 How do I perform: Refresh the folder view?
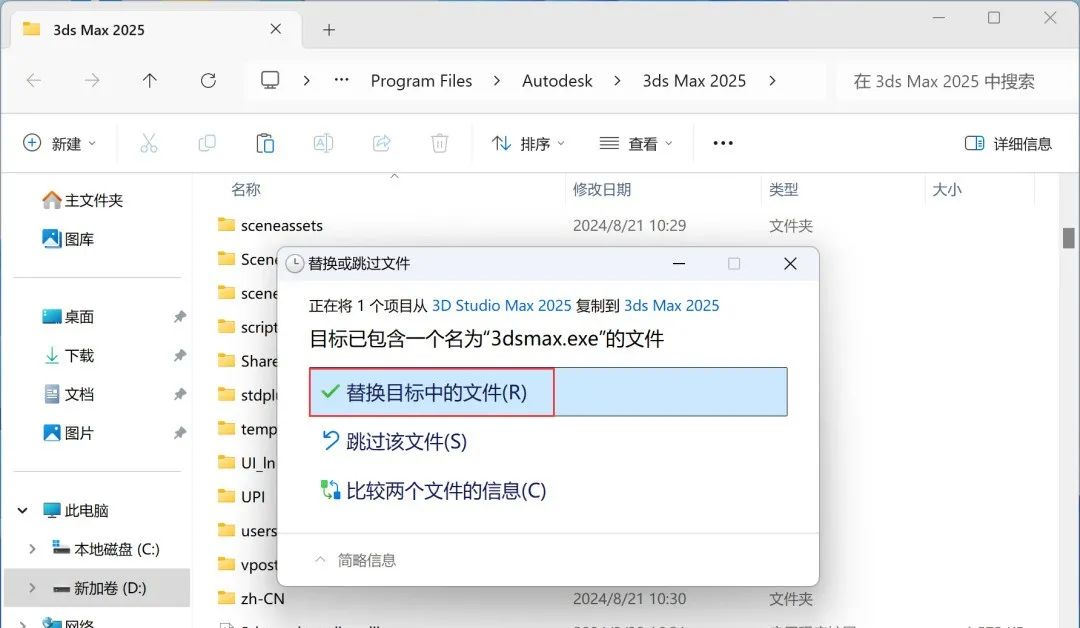click(x=208, y=81)
